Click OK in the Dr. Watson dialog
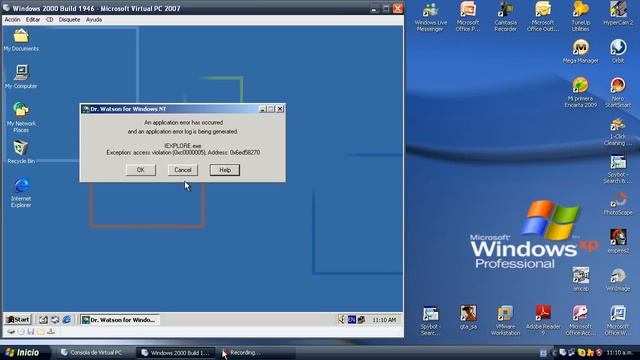640x360 pixels. tap(140, 170)
